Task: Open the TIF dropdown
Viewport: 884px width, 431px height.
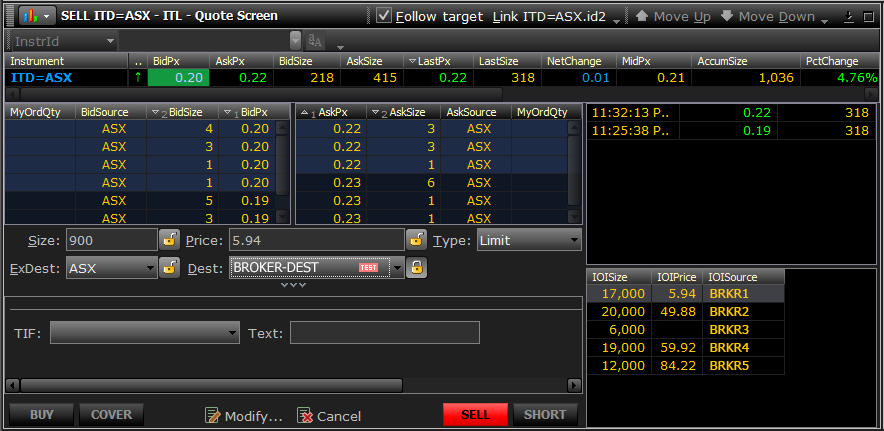Action: [145, 333]
